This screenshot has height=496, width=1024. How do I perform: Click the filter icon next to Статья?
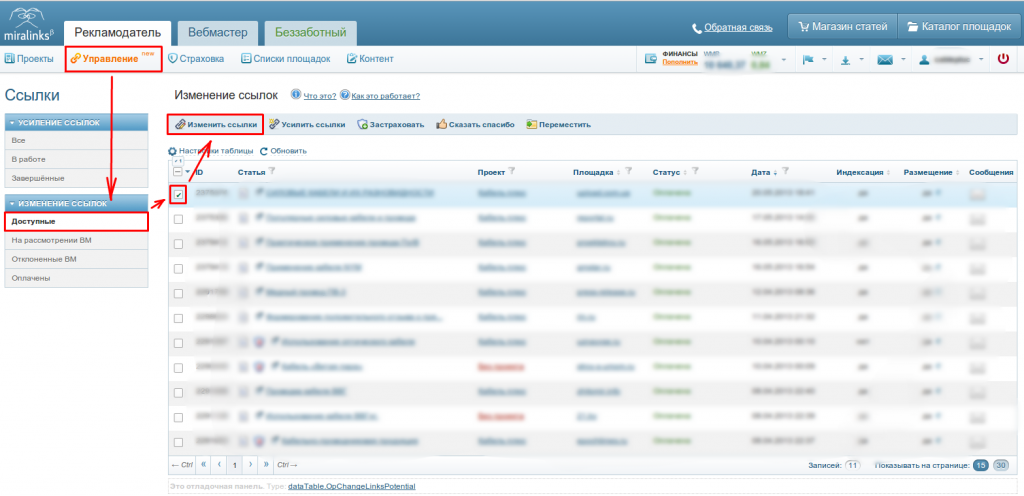272,172
